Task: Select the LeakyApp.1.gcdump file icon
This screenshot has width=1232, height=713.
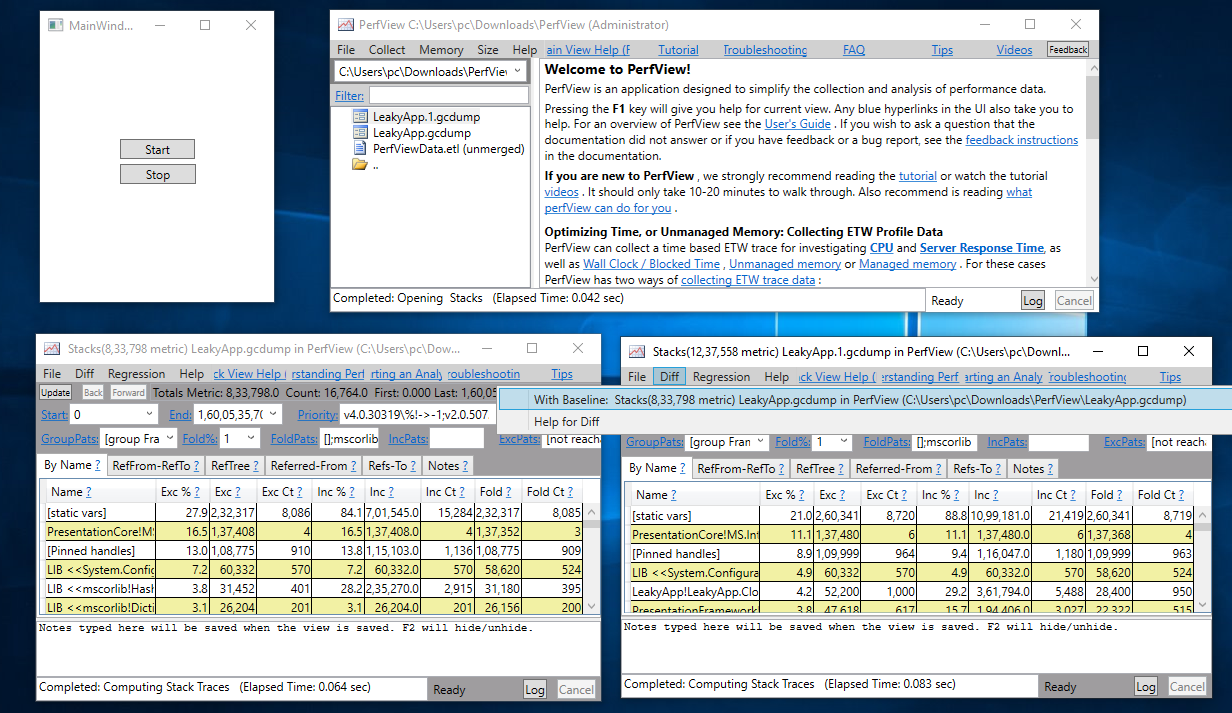Action: (x=360, y=117)
